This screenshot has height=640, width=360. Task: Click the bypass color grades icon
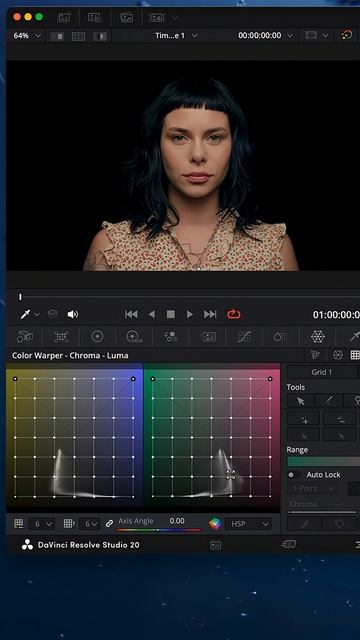(x=347, y=36)
